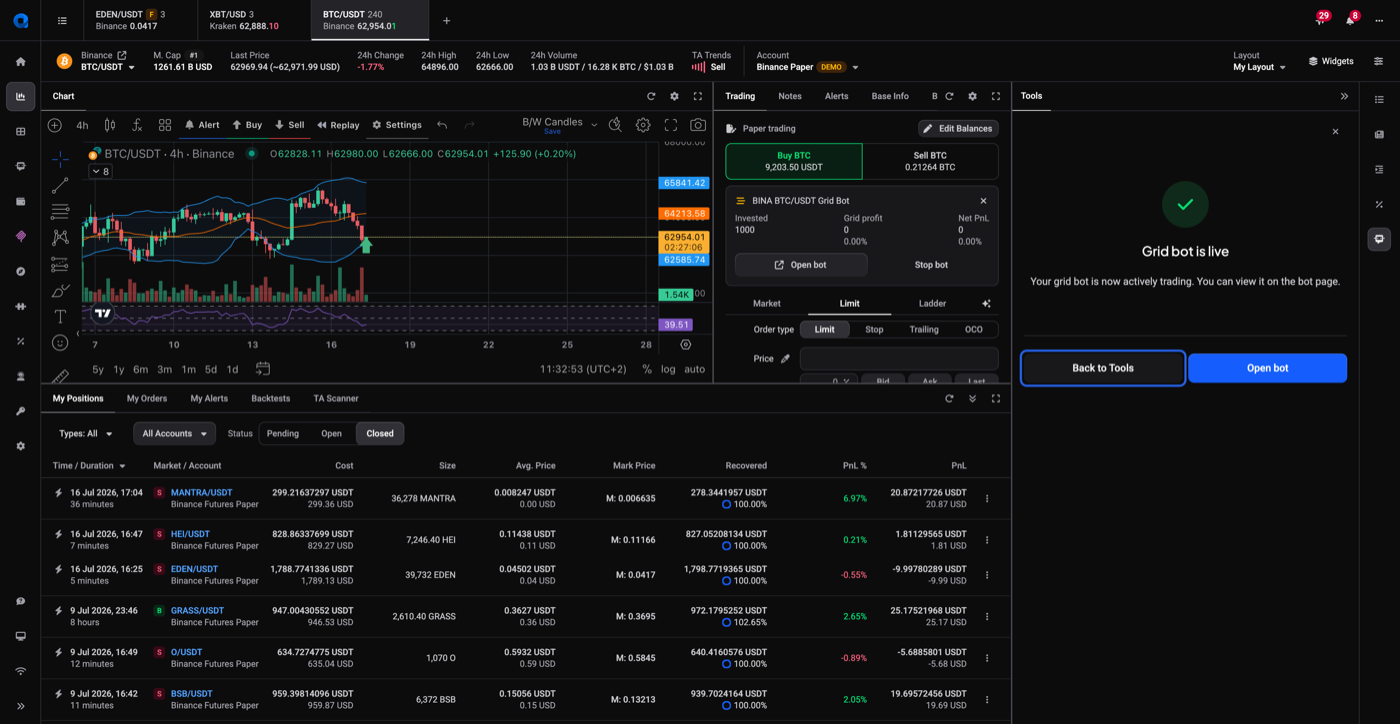
Task: Click the Price input field
Action: coord(899,358)
